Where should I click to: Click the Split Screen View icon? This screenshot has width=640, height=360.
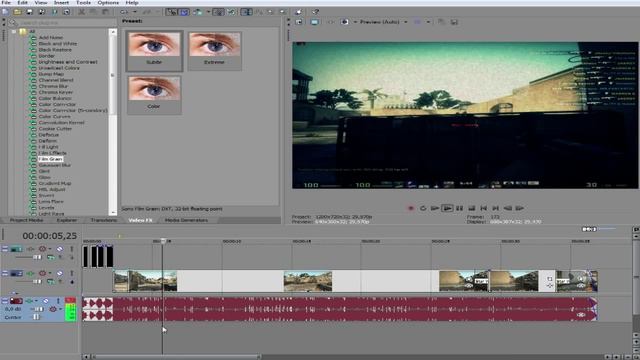344,22
